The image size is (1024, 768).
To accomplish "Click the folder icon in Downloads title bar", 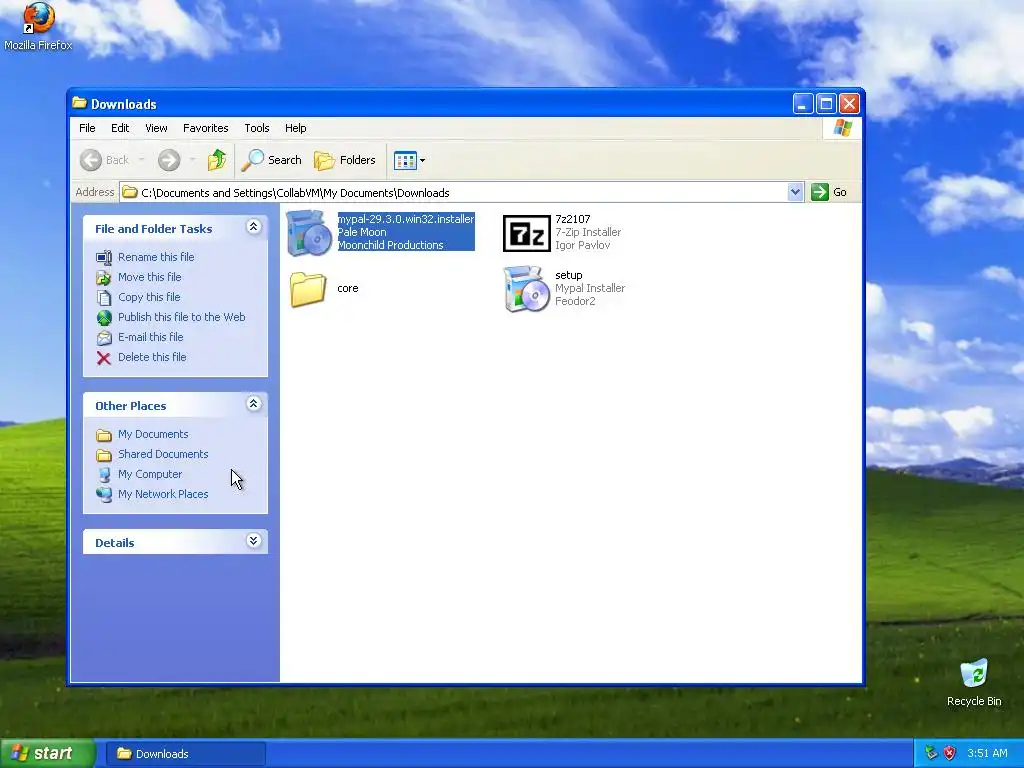I will click(x=80, y=103).
